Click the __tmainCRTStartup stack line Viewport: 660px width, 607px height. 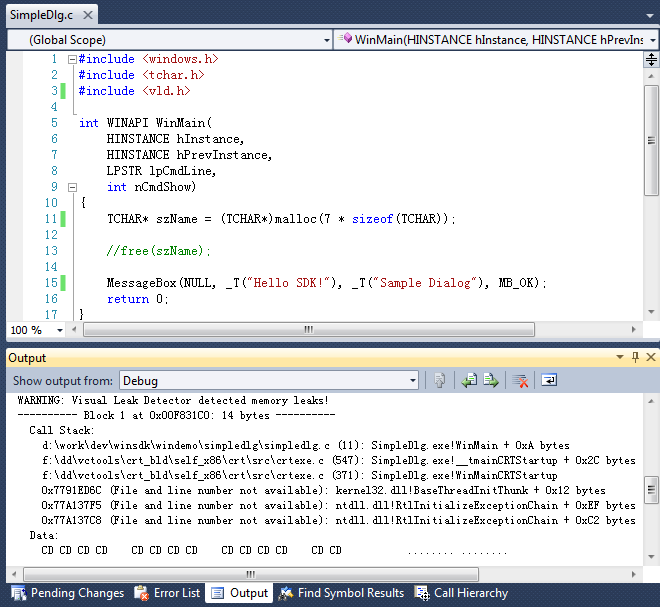pos(338,461)
